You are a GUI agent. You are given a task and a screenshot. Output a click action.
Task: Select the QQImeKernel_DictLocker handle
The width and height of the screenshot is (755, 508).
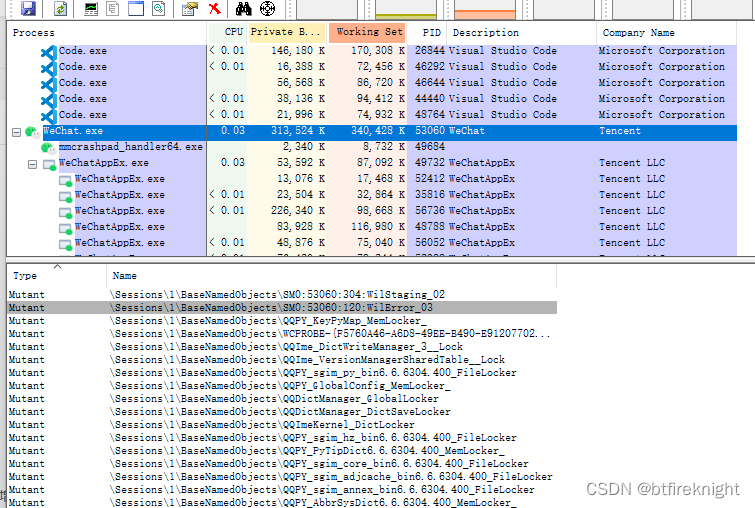point(282,425)
